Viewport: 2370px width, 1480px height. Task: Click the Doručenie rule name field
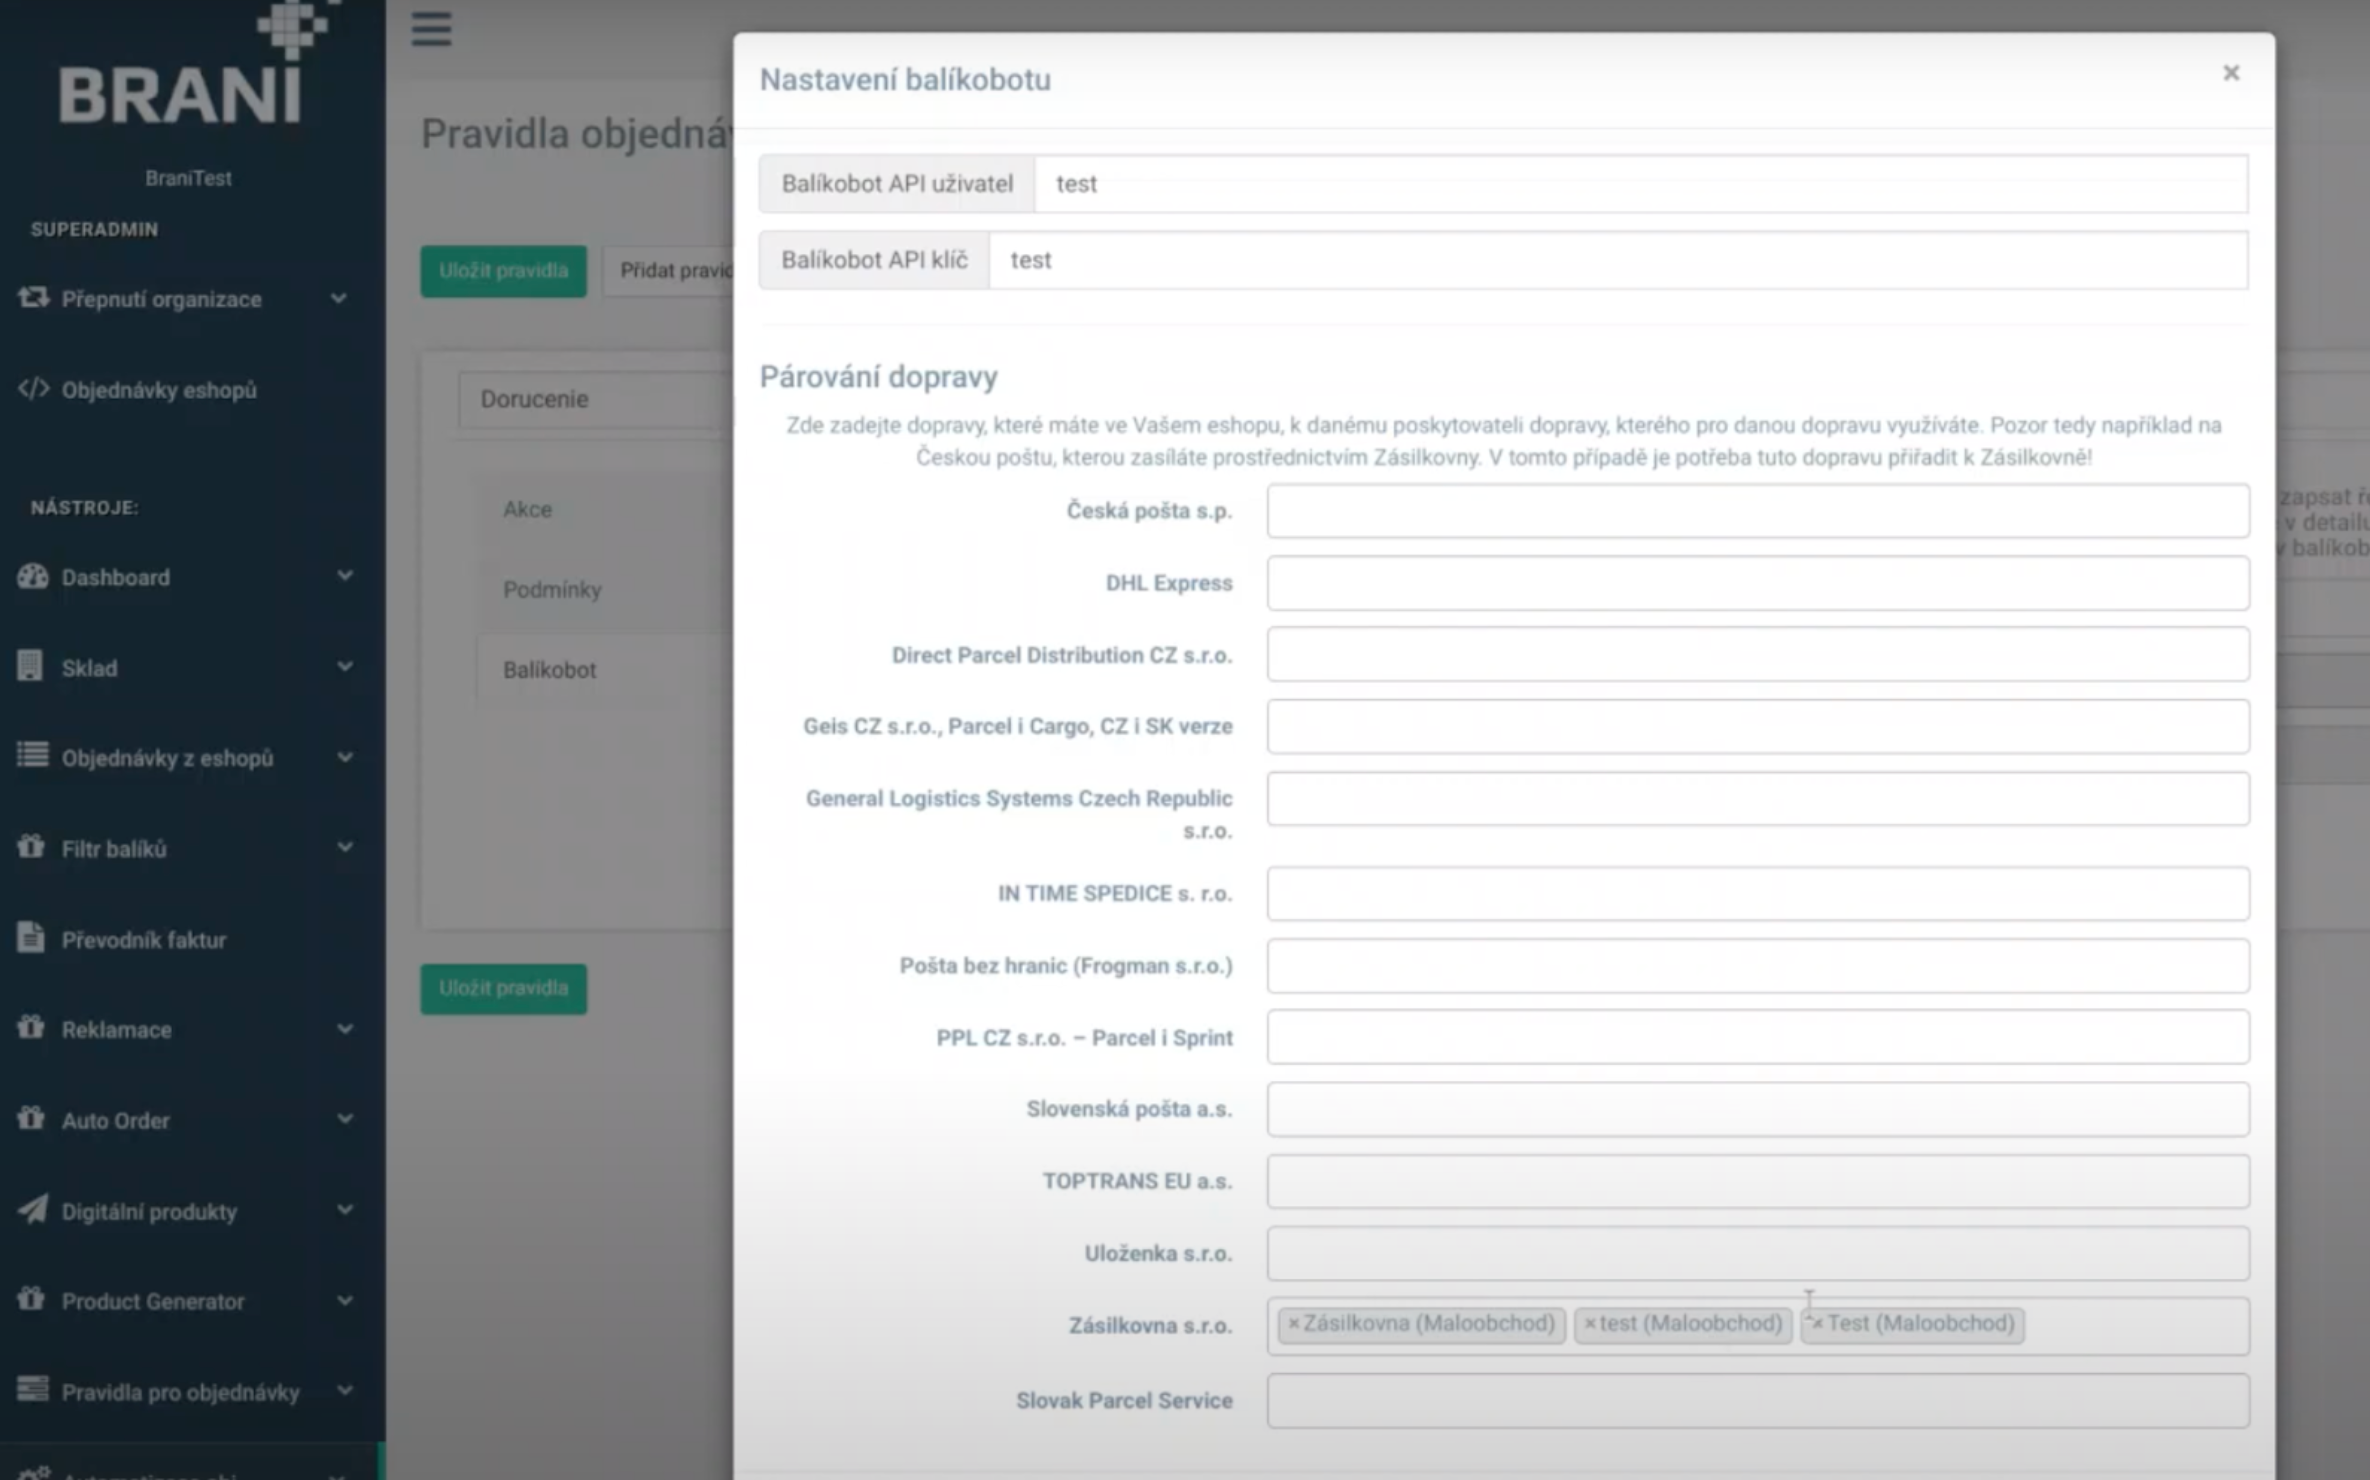[596, 399]
